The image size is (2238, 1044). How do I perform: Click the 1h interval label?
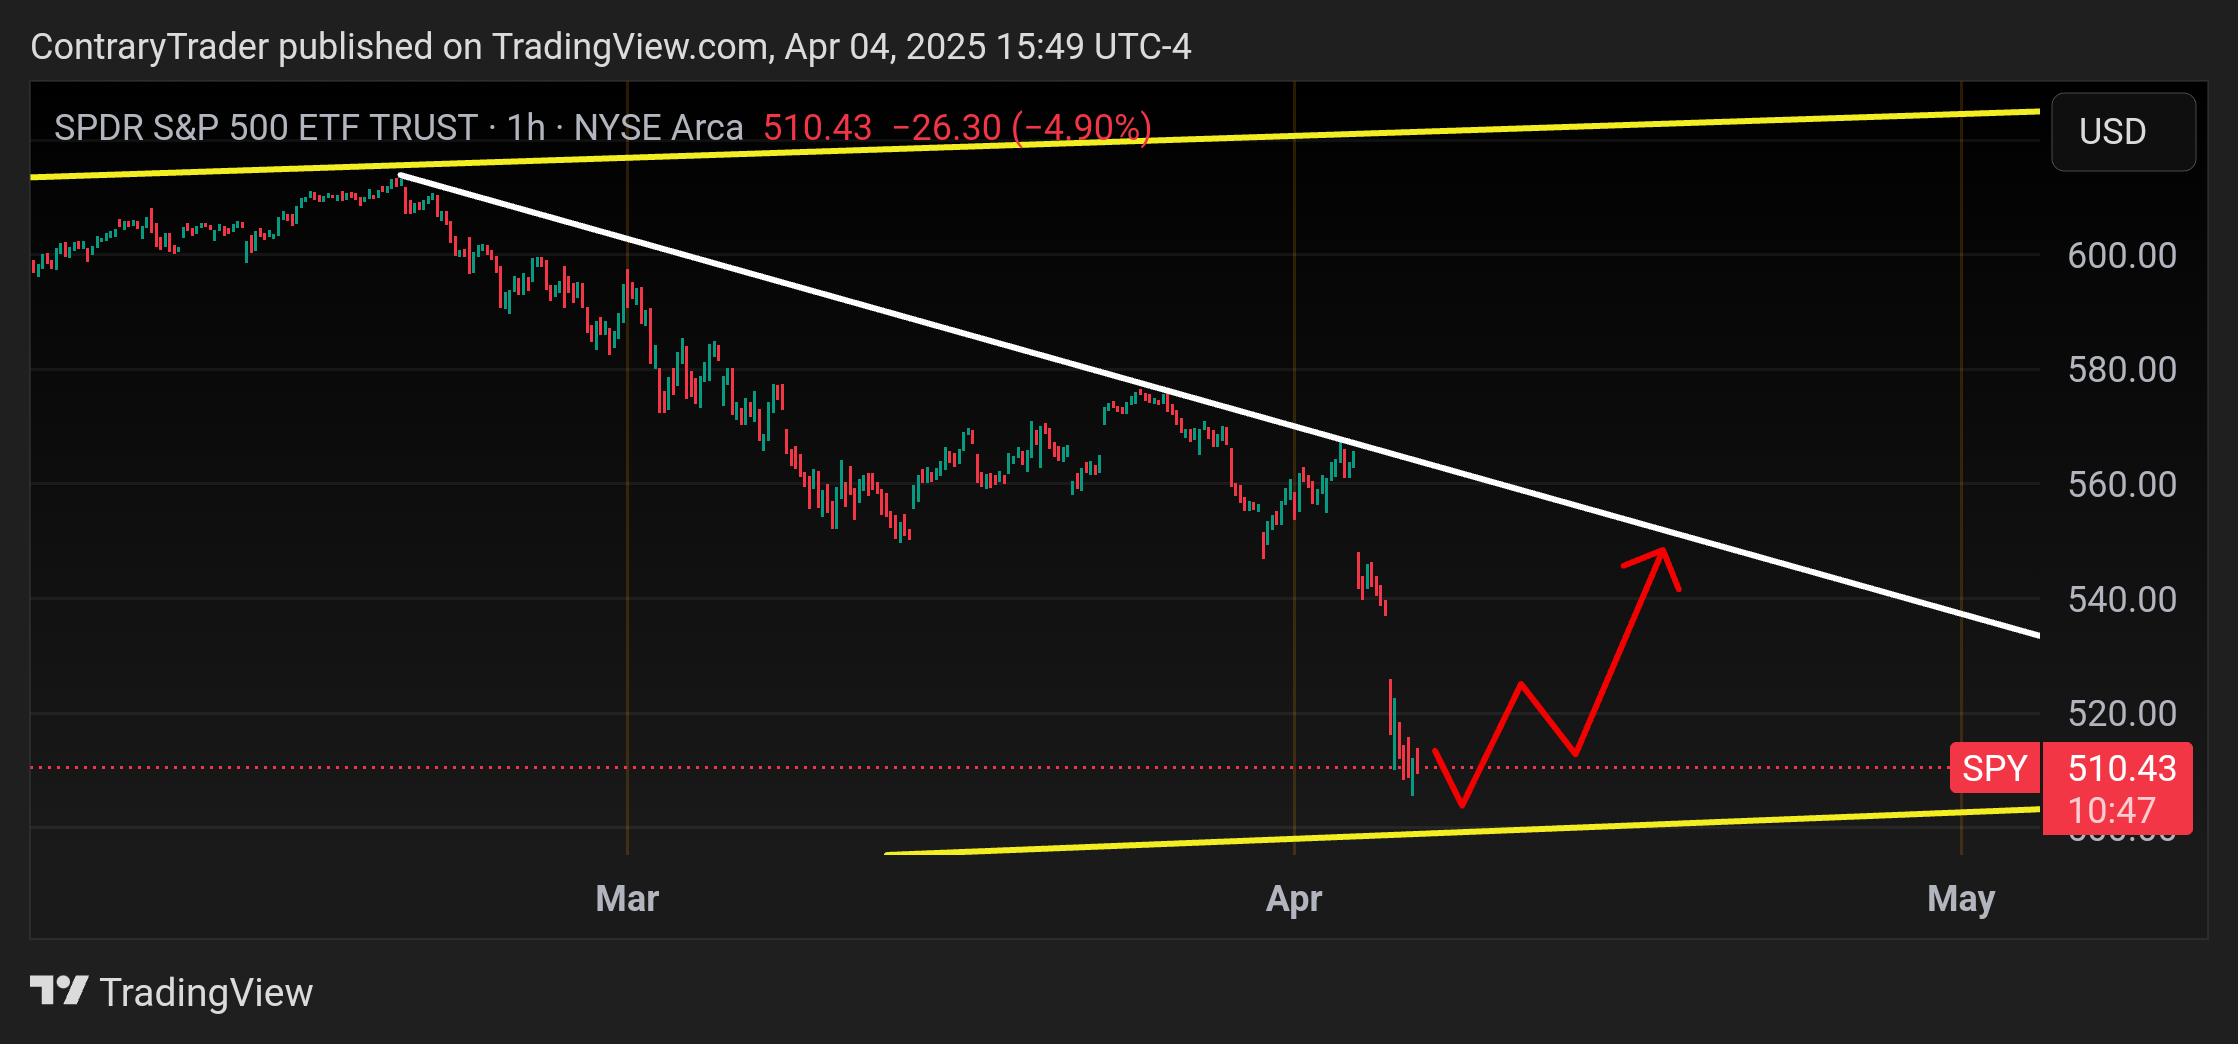coord(526,127)
